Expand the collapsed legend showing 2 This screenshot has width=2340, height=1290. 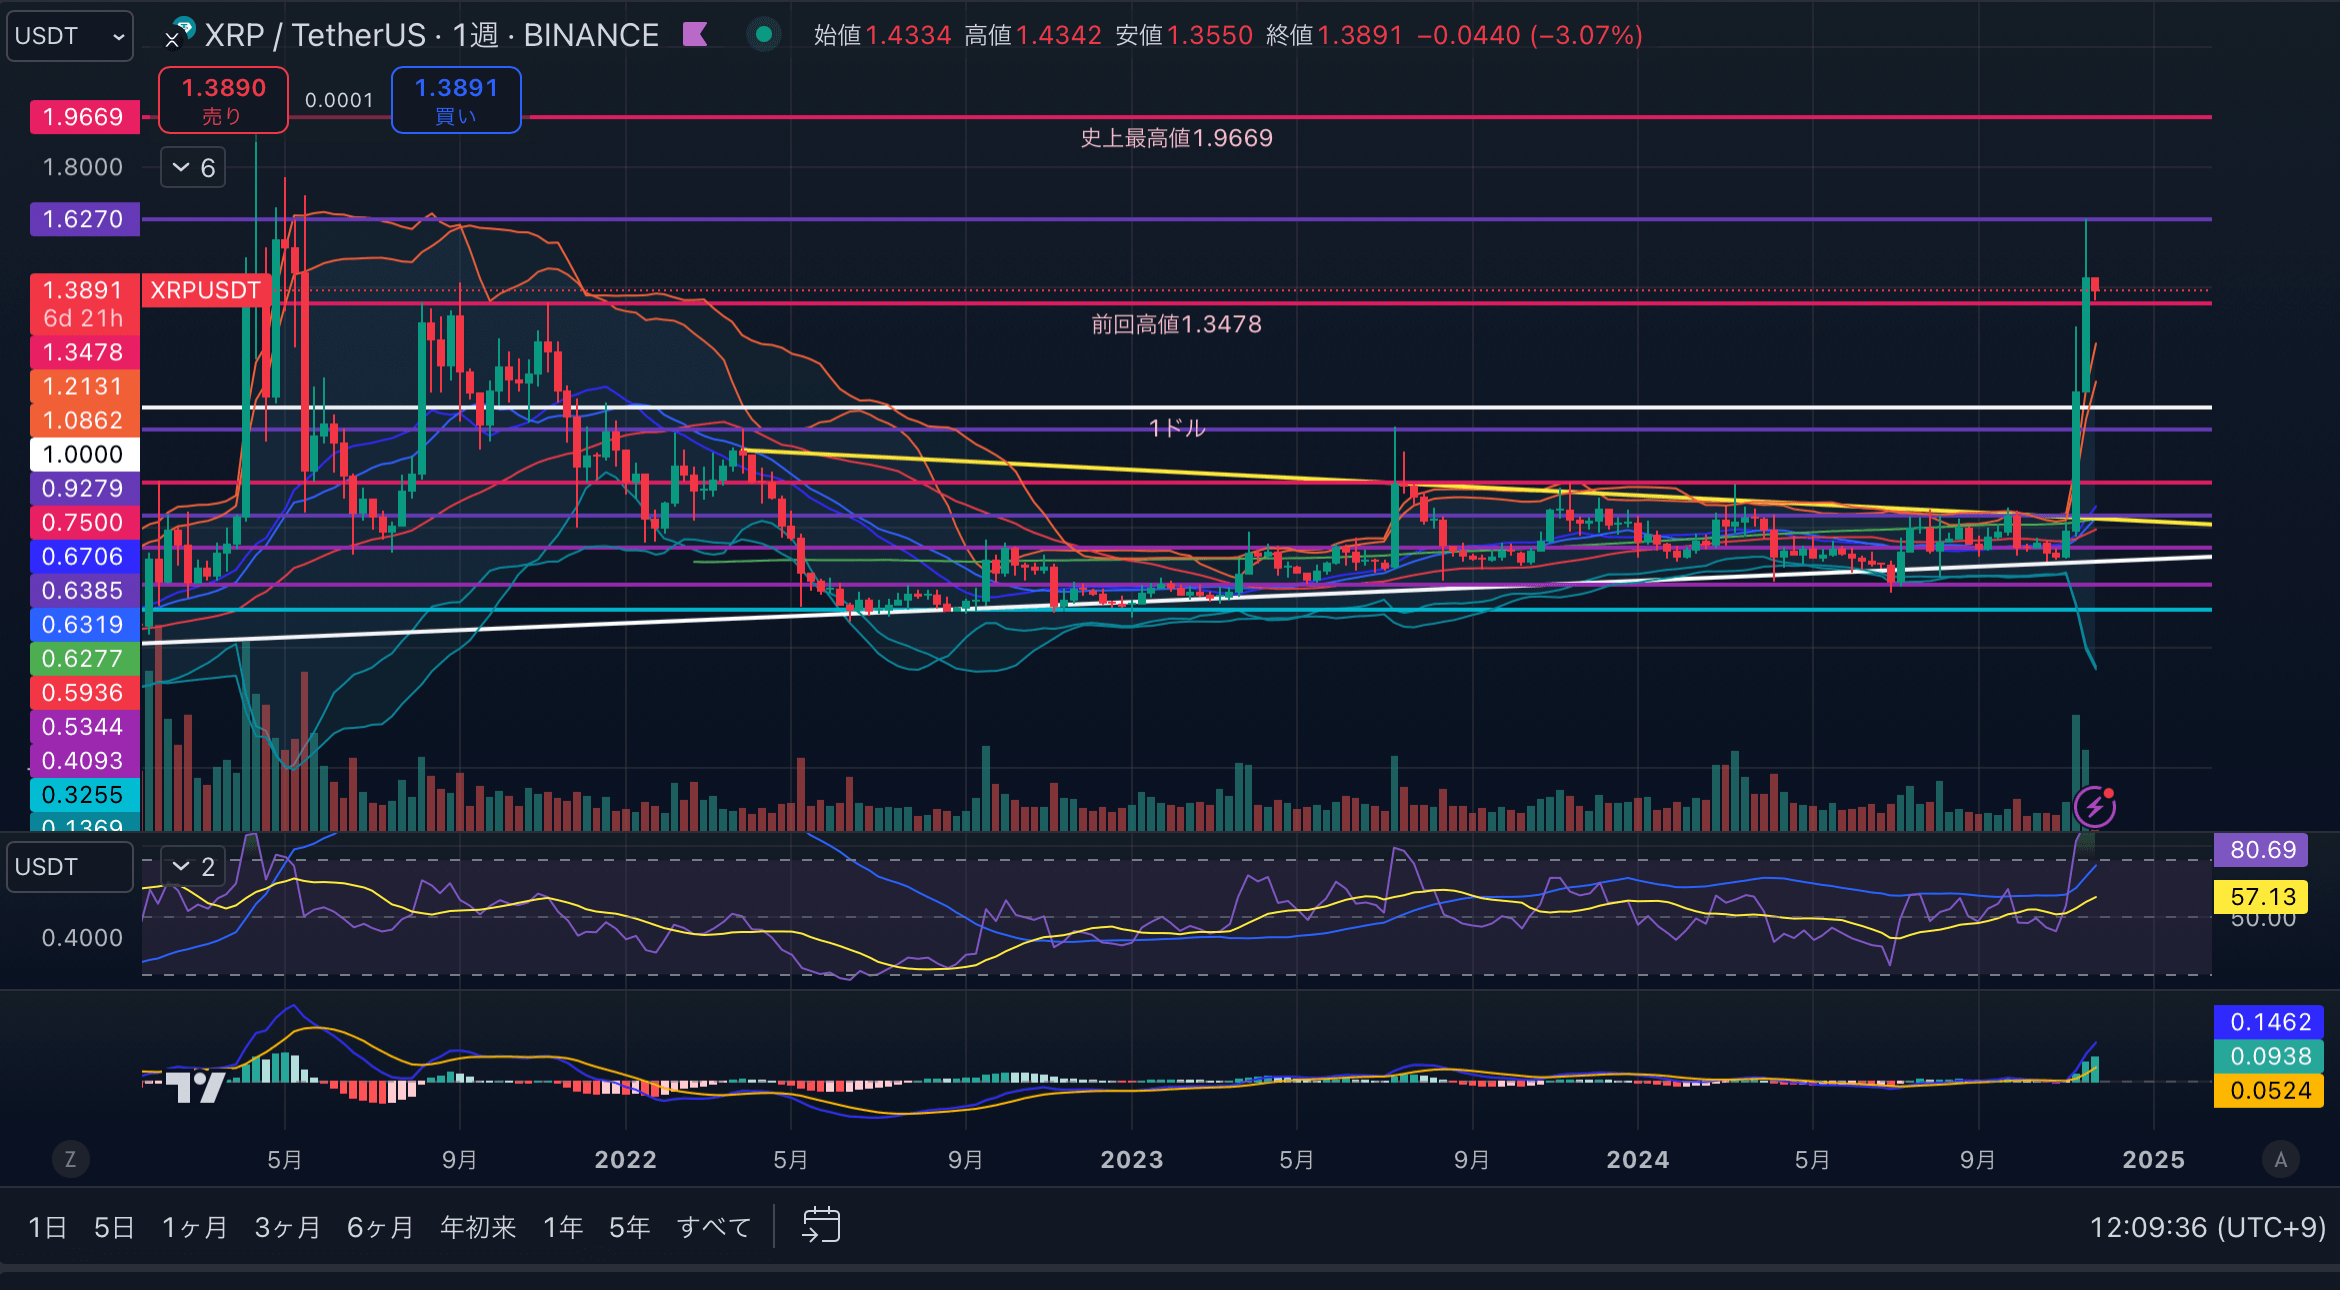(x=193, y=867)
